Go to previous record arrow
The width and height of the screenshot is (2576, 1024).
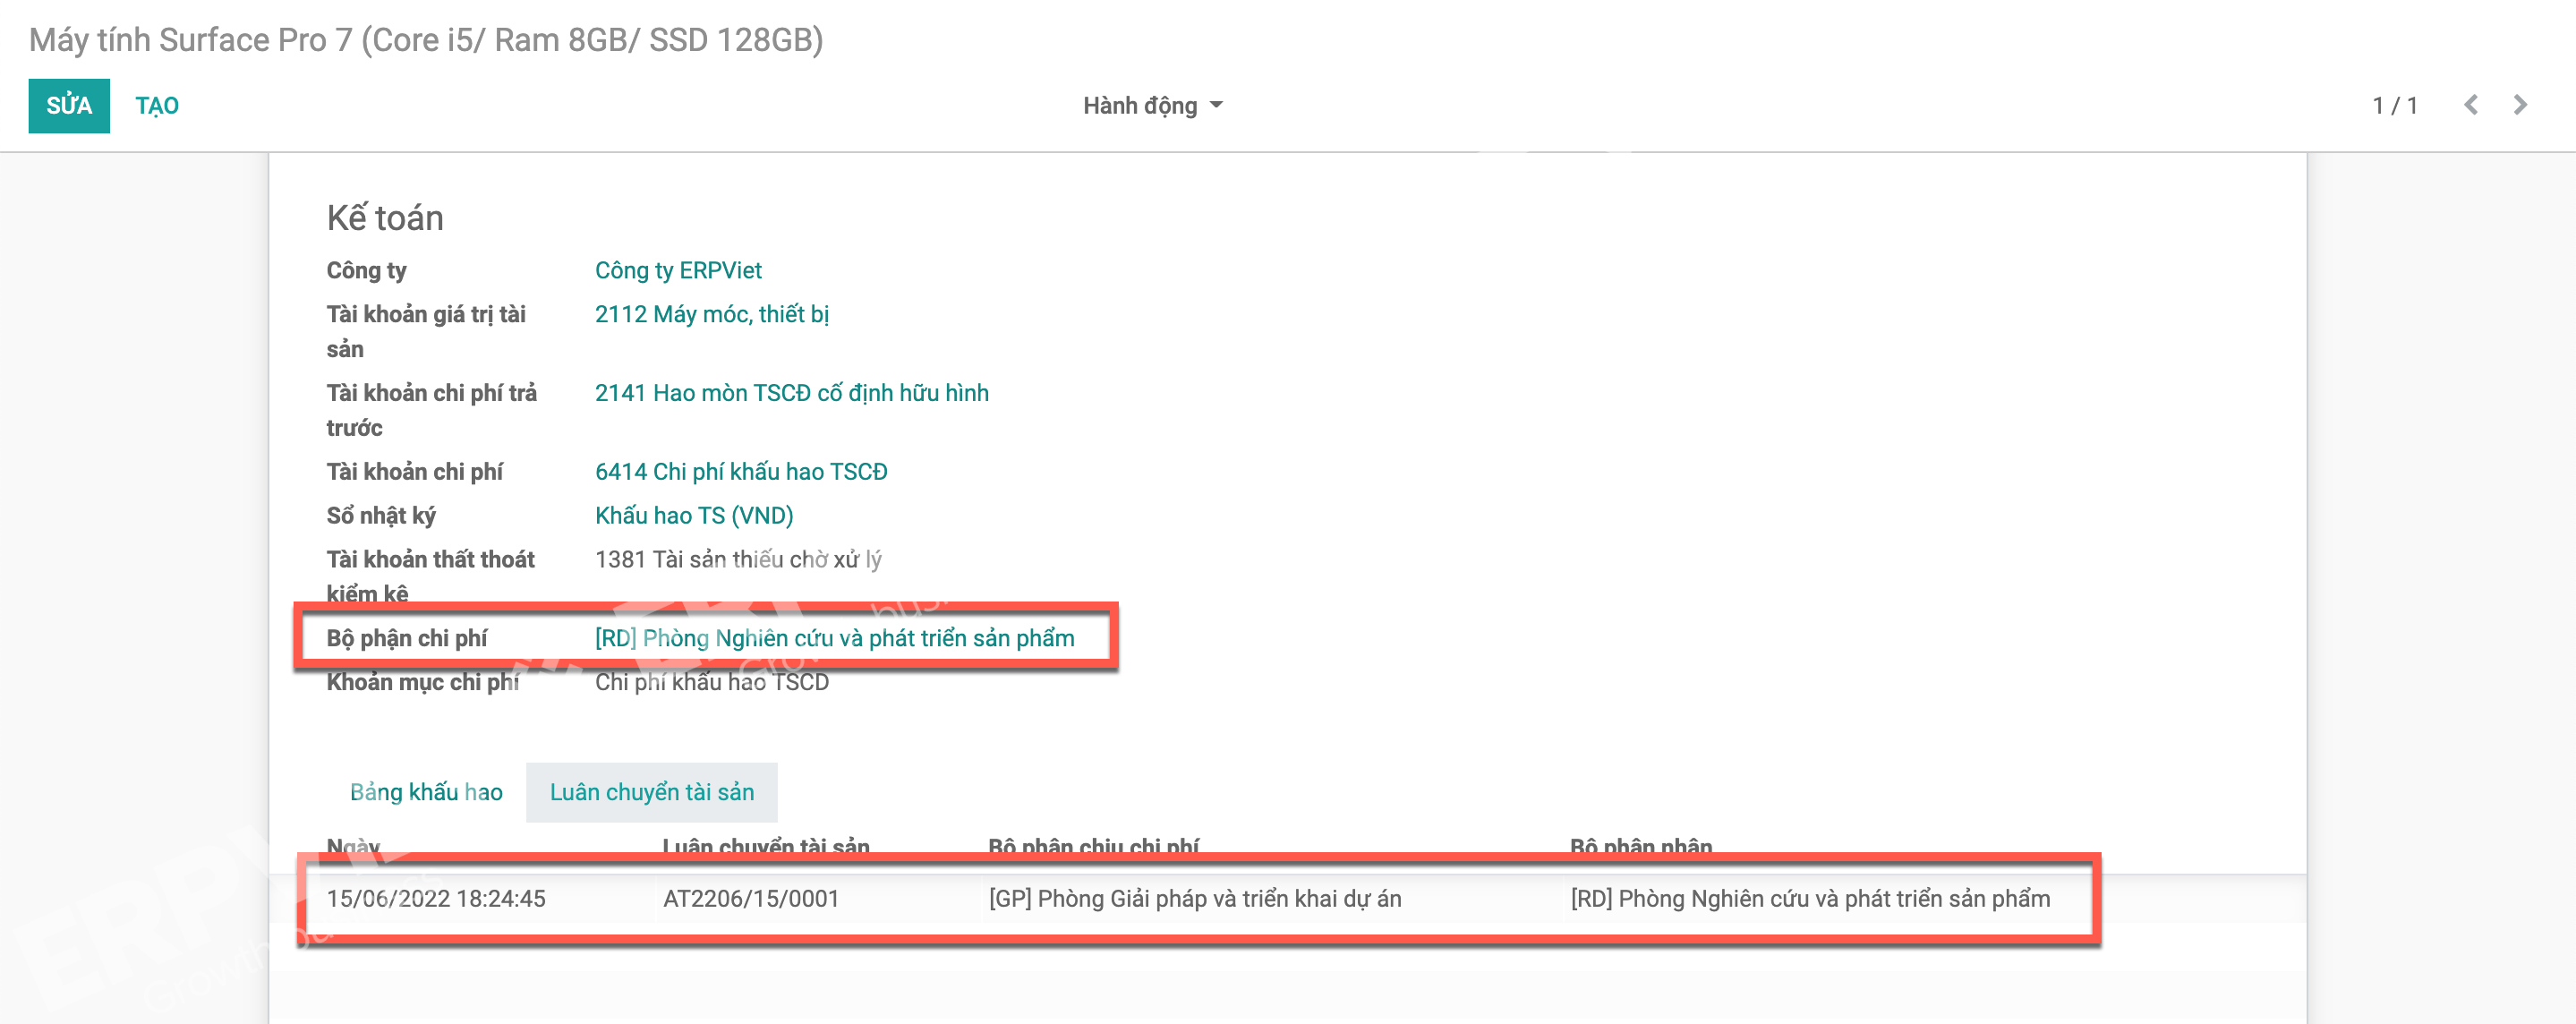[x=2470, y=105]
